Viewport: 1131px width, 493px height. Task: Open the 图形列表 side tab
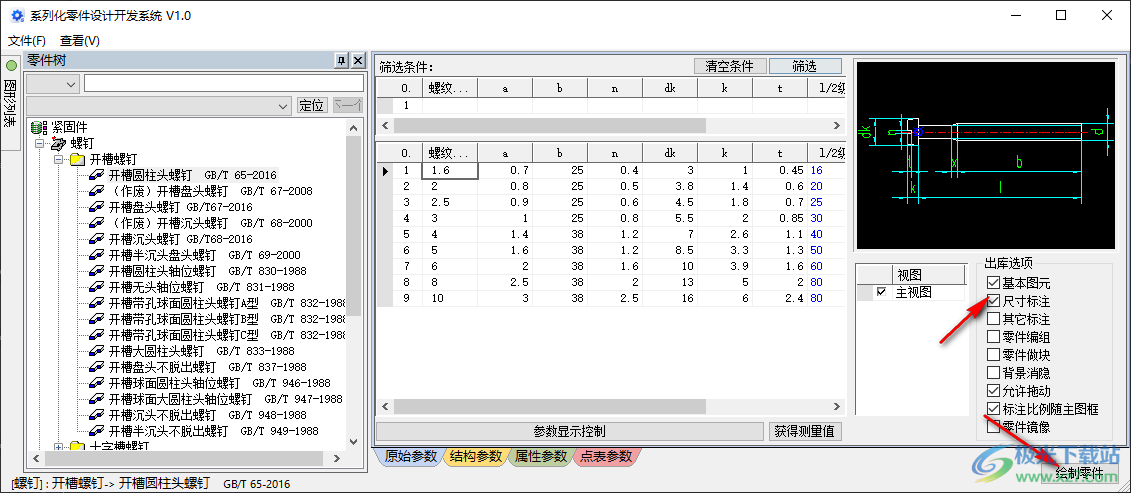coord(11,102)
